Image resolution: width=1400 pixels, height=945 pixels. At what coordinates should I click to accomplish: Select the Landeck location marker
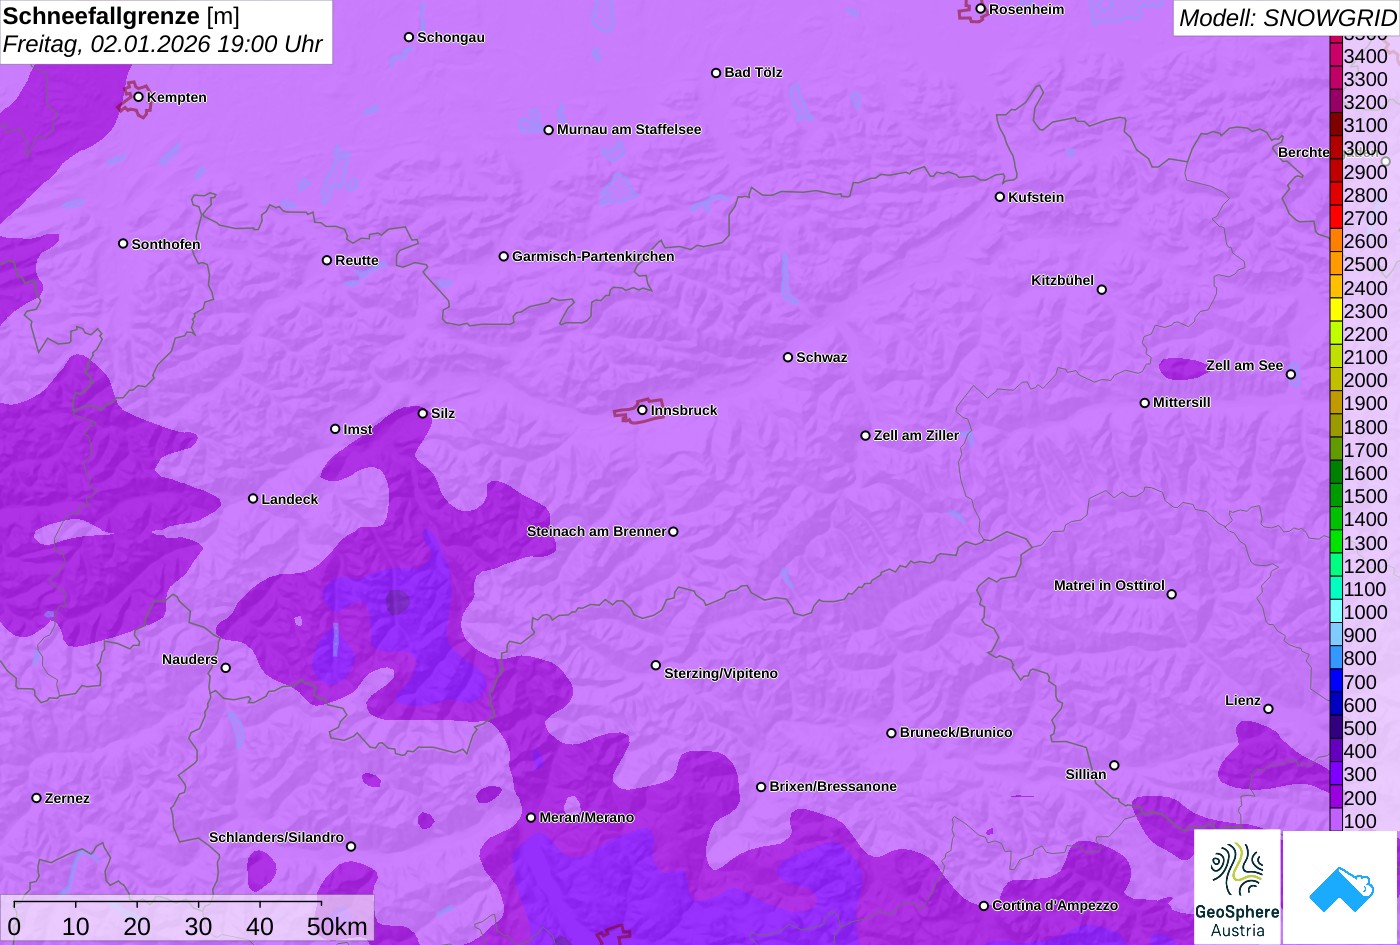(253, 498)
